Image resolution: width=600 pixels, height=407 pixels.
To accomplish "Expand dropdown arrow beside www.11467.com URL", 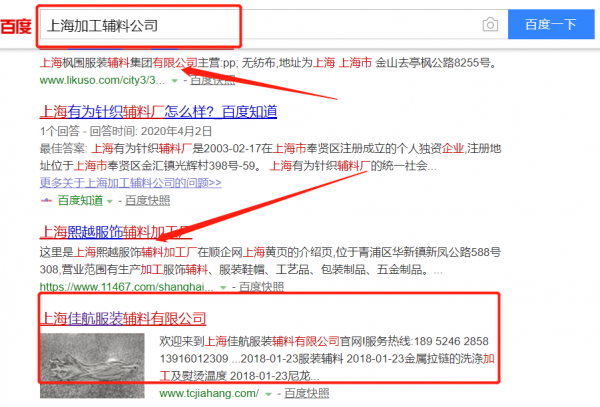I will click(222, 286).
